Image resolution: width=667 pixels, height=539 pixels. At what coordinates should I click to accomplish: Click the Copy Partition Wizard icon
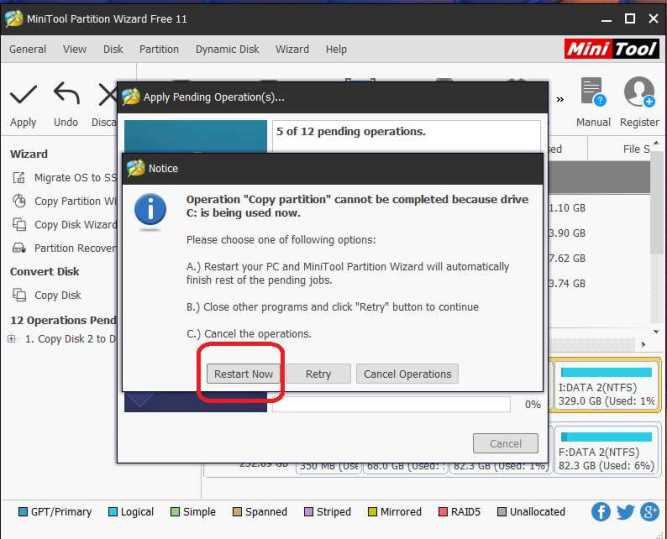pos(19,201)
